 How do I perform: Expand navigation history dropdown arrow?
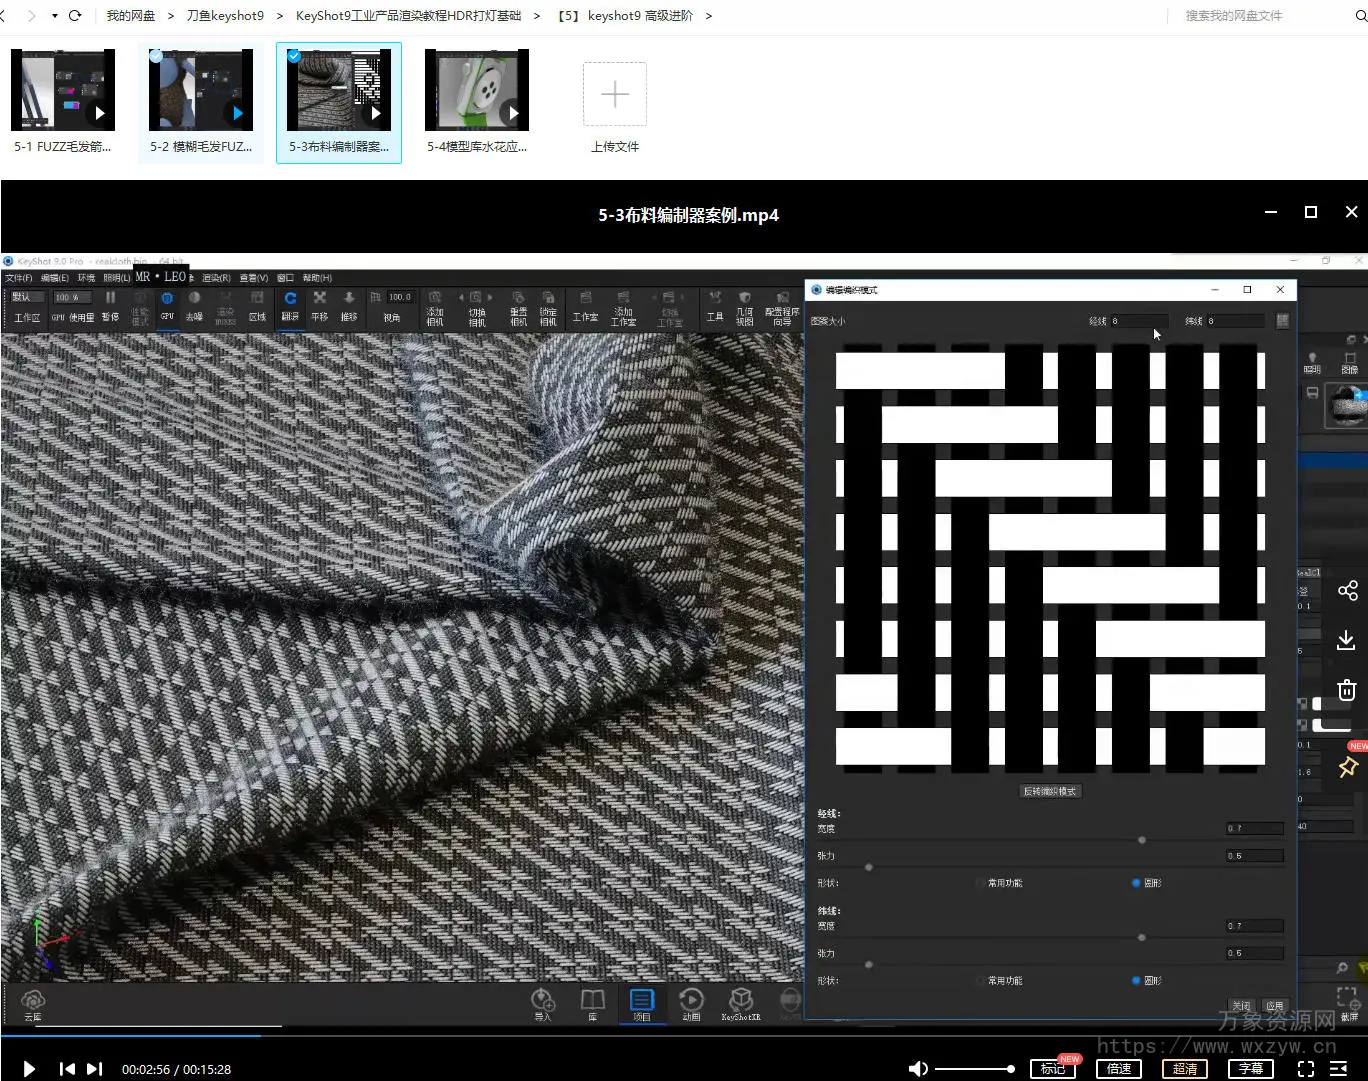point(54,16)
